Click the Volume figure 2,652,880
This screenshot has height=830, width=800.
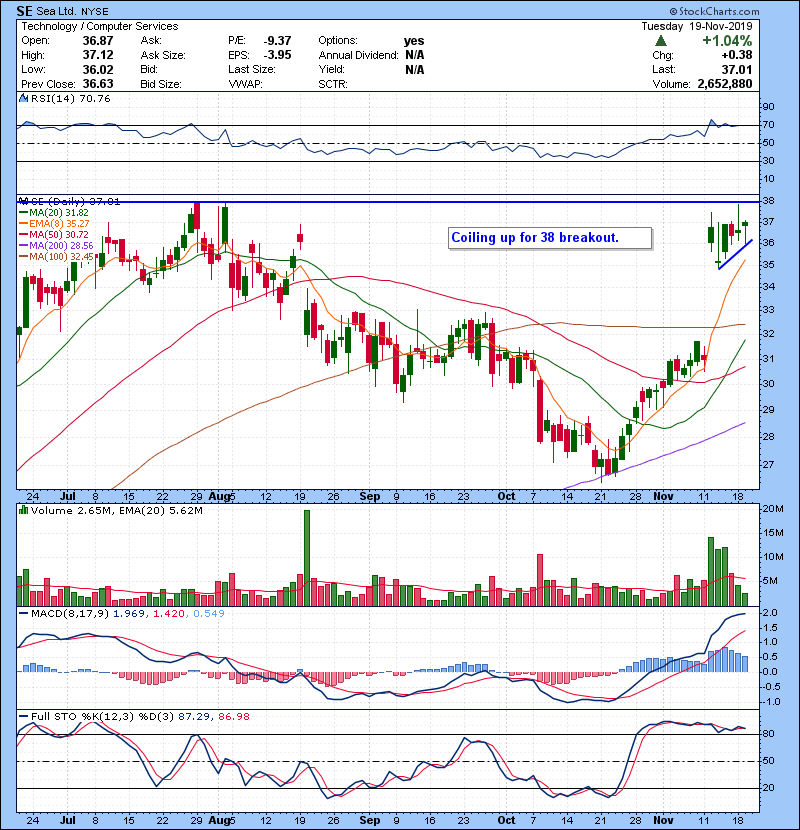tap(725, 84)
